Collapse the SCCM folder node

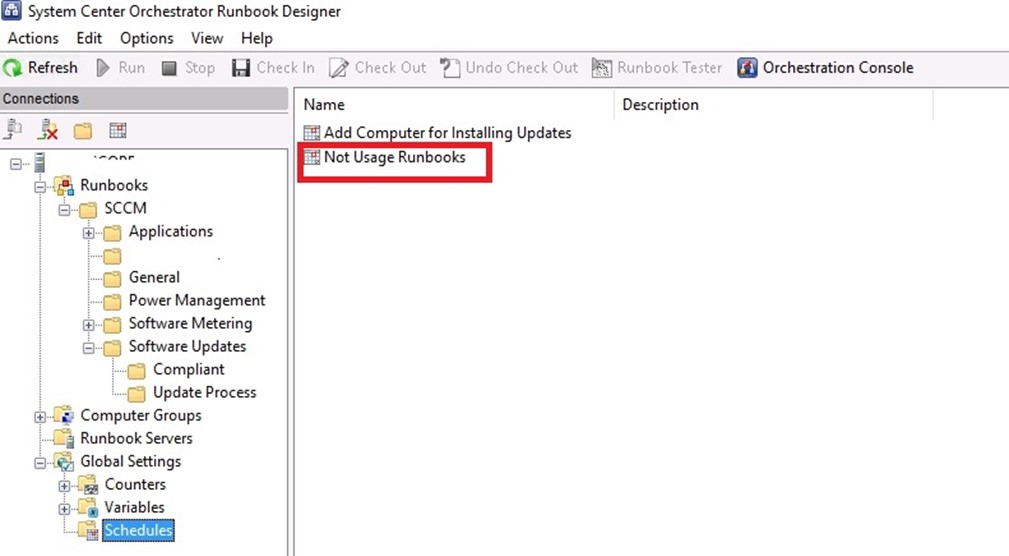pyautogui.click(x=64, y=210)
